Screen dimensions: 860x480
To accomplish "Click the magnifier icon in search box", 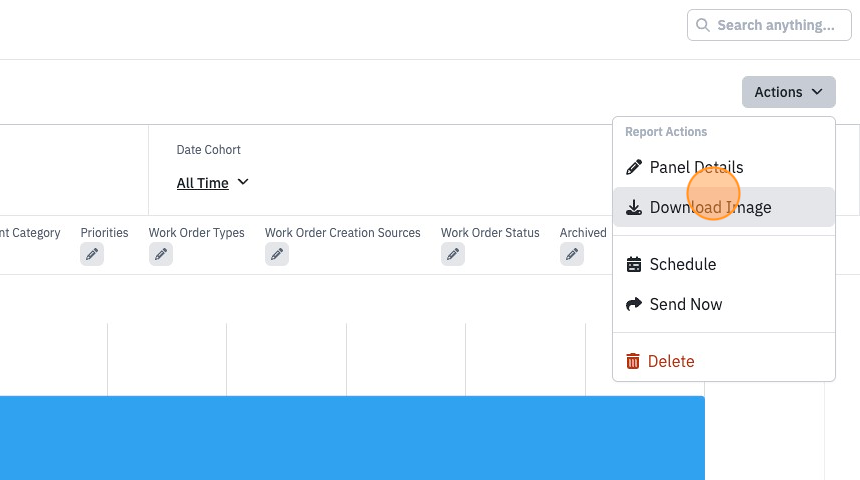I will coord(703,25).
